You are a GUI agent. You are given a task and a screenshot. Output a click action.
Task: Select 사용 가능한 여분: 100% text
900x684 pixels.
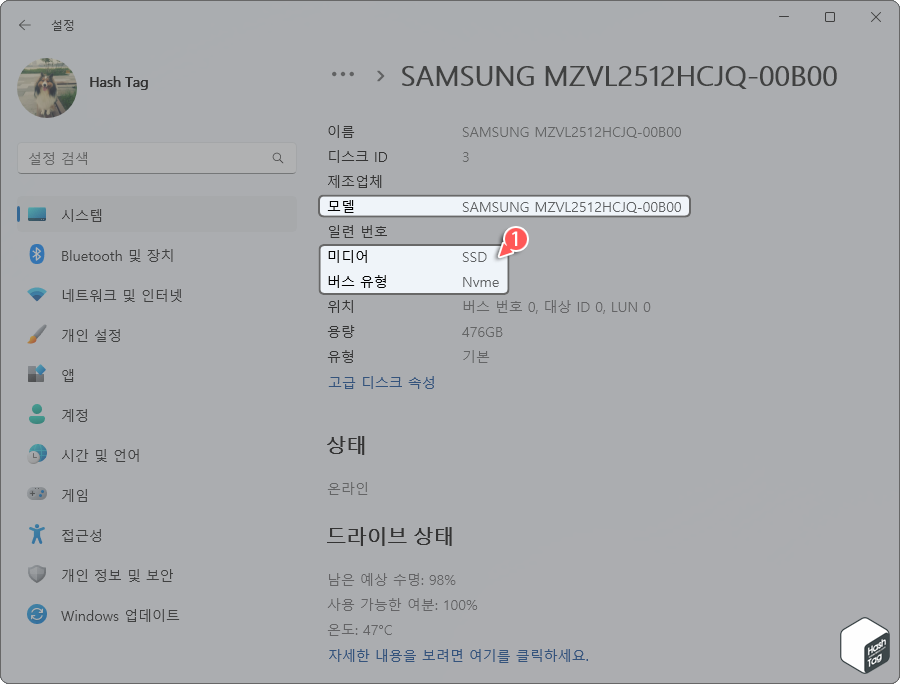point(402,605)
